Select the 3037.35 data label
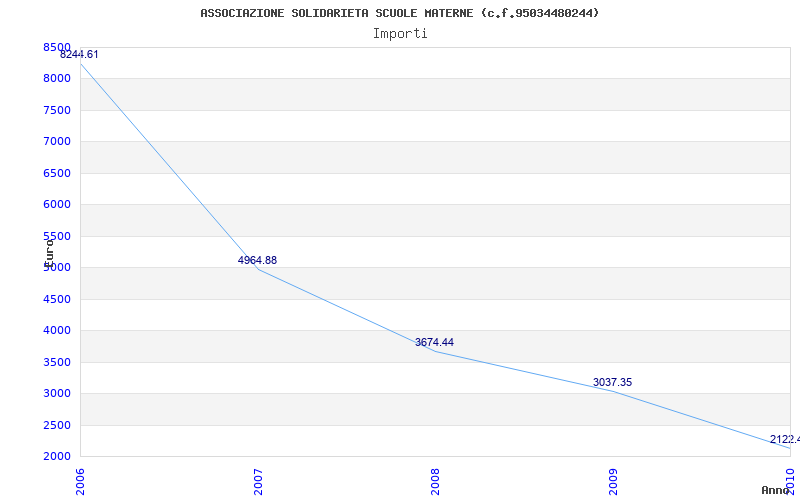Image resolution: width=800 pixels, height=500 pixels. (612, 382)
